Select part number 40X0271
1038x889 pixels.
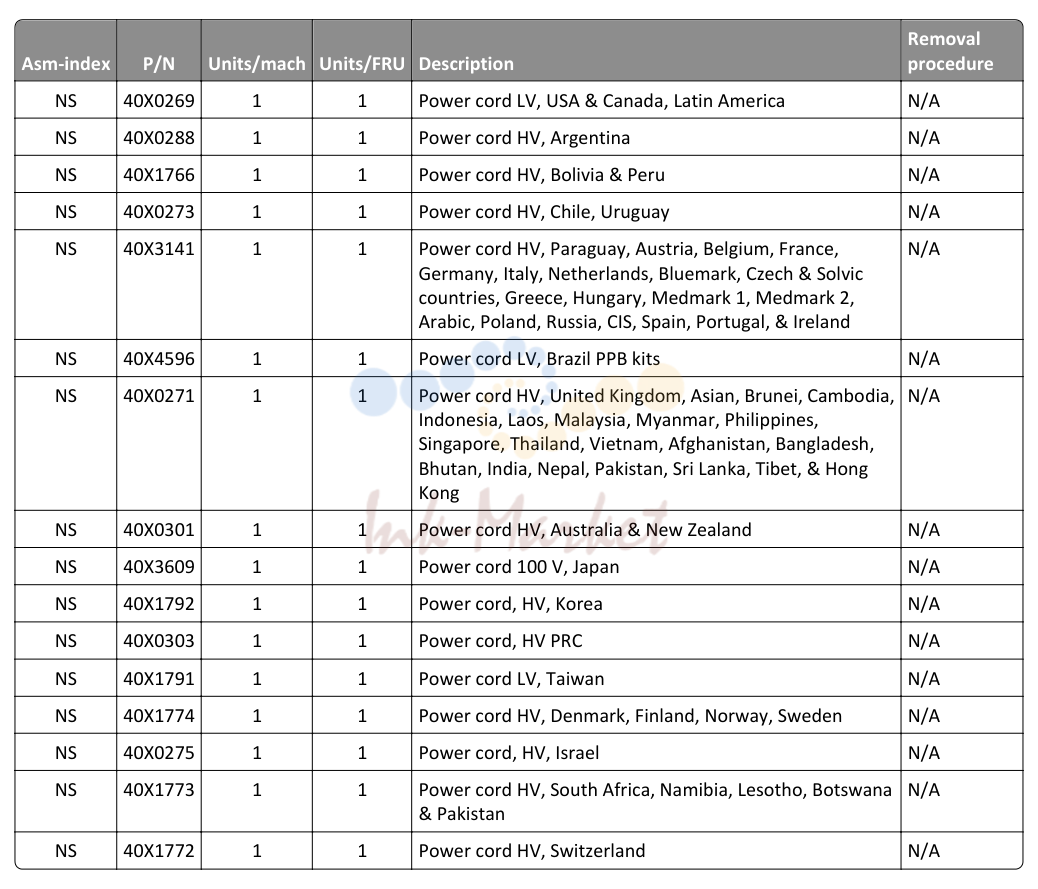pyautogui.click(x=159, y=396)
